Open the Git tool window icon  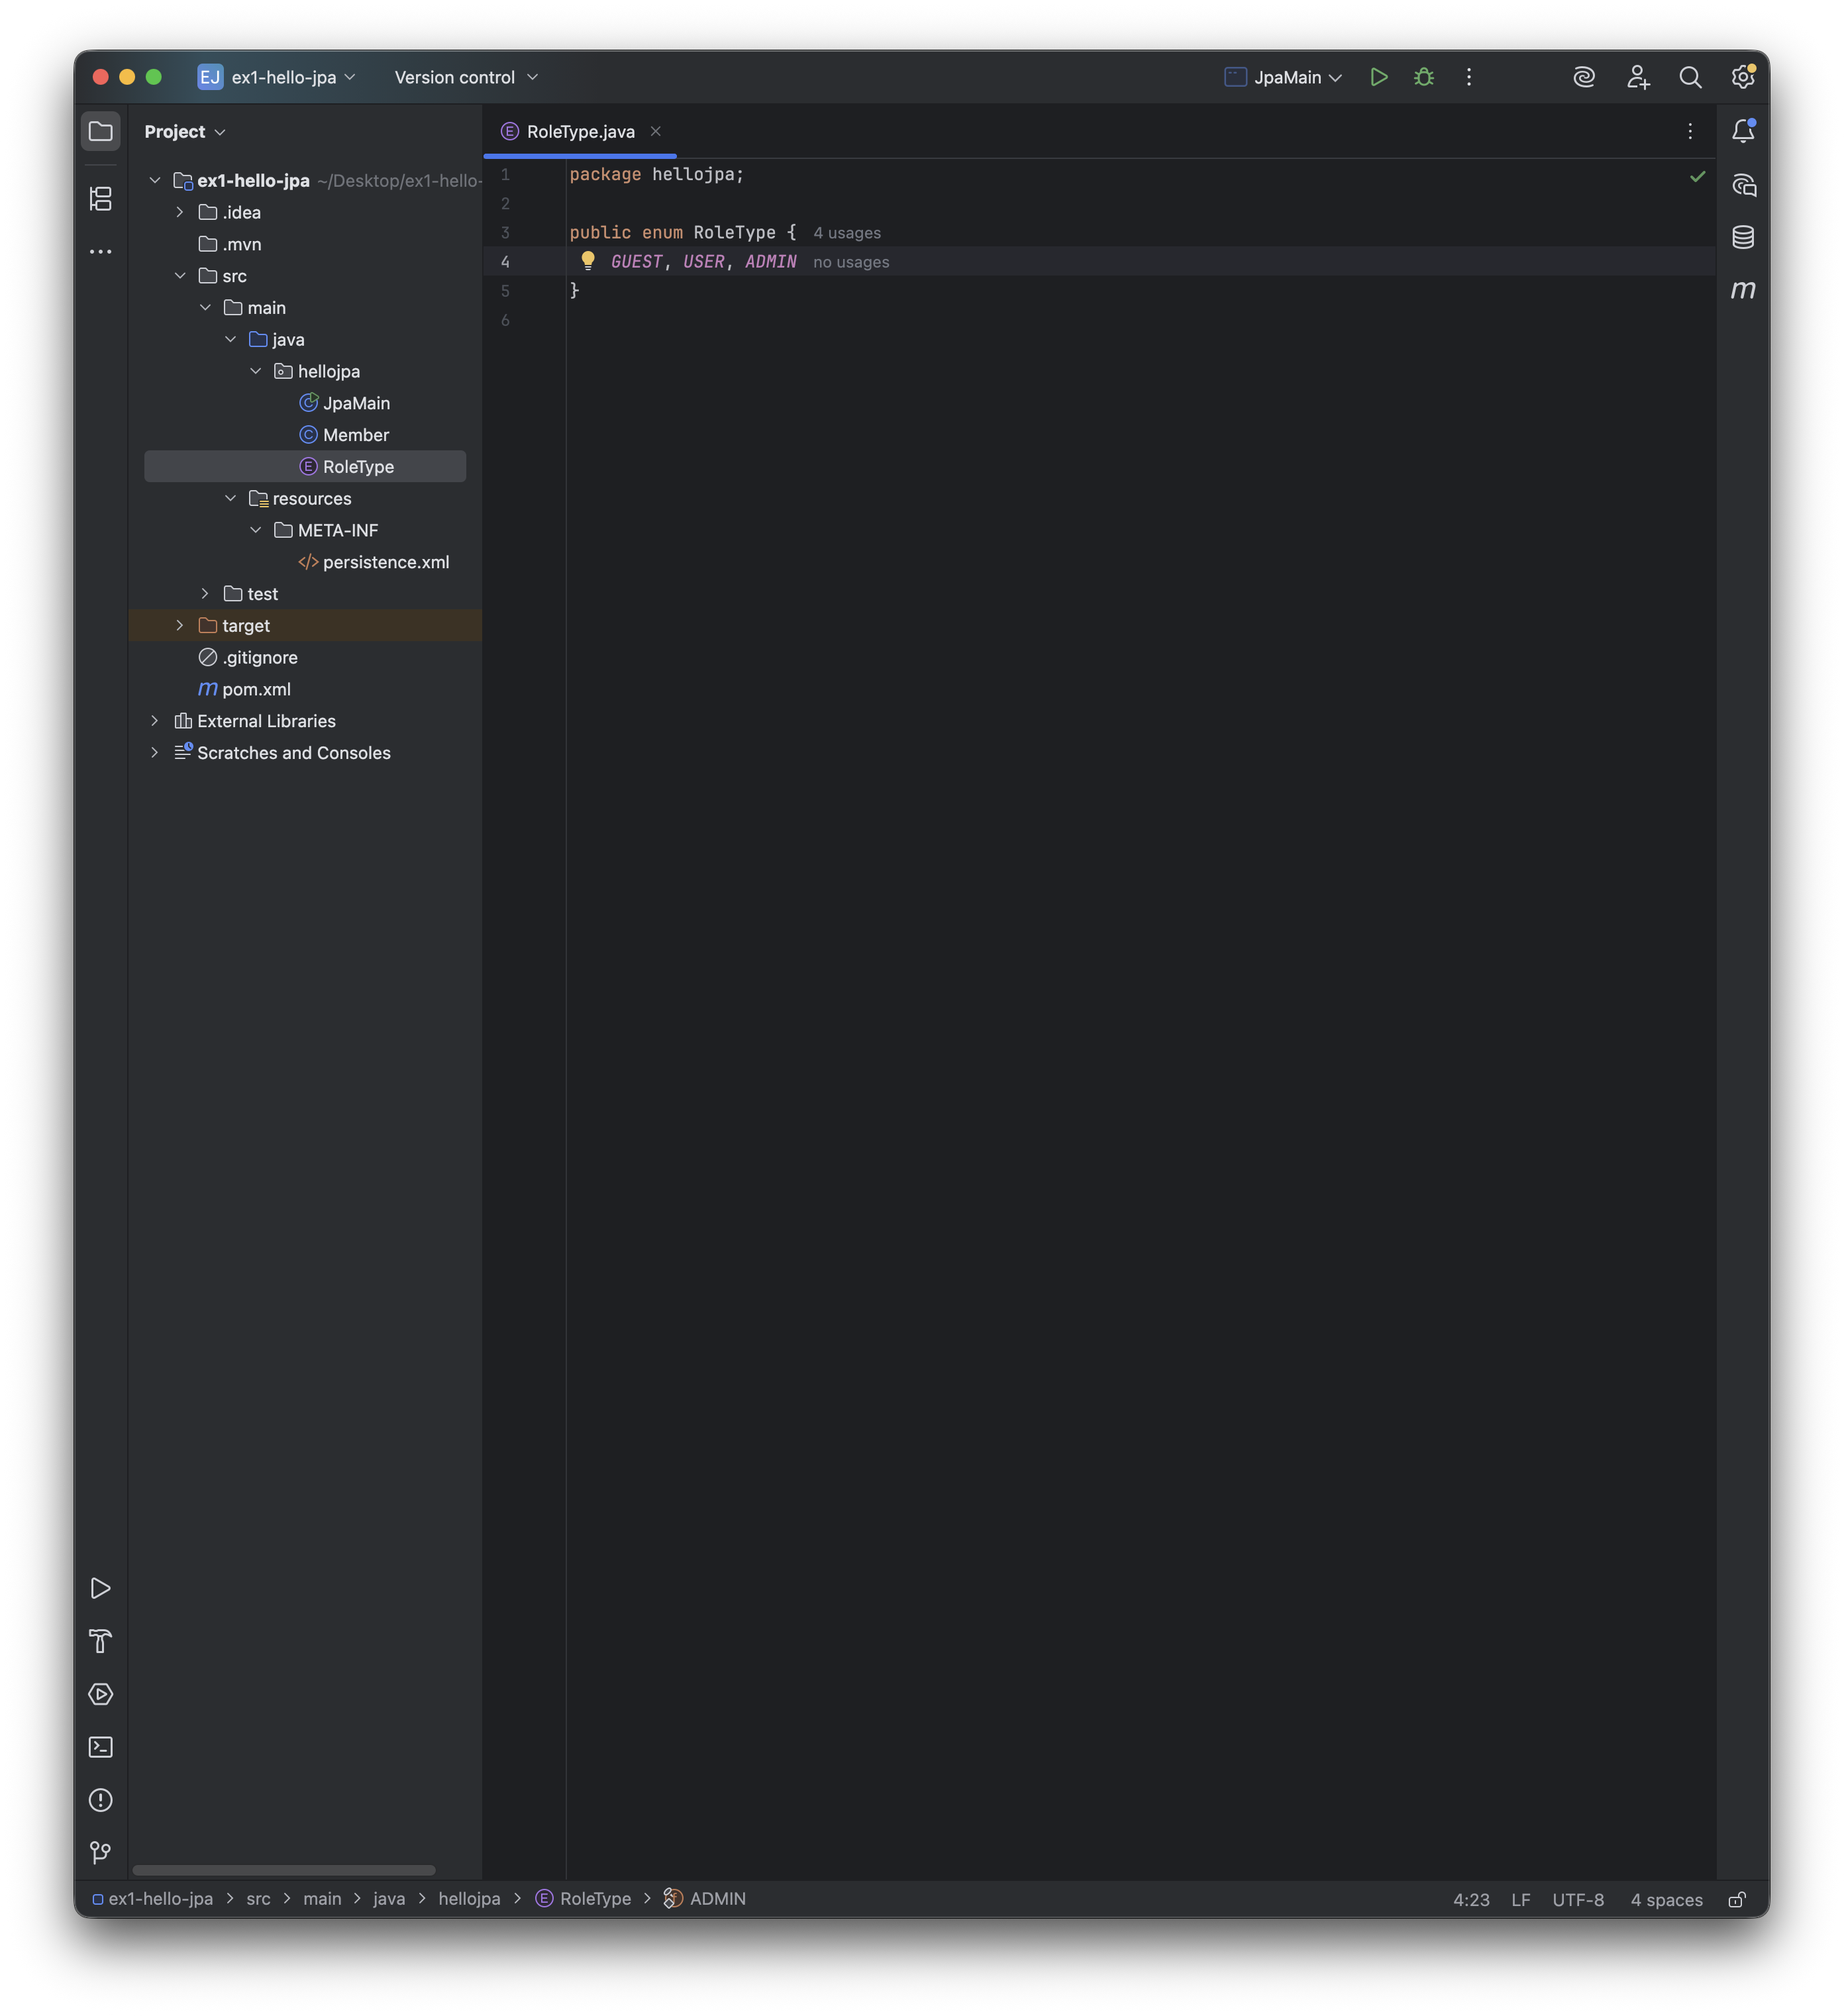[x=101, y=1852]
